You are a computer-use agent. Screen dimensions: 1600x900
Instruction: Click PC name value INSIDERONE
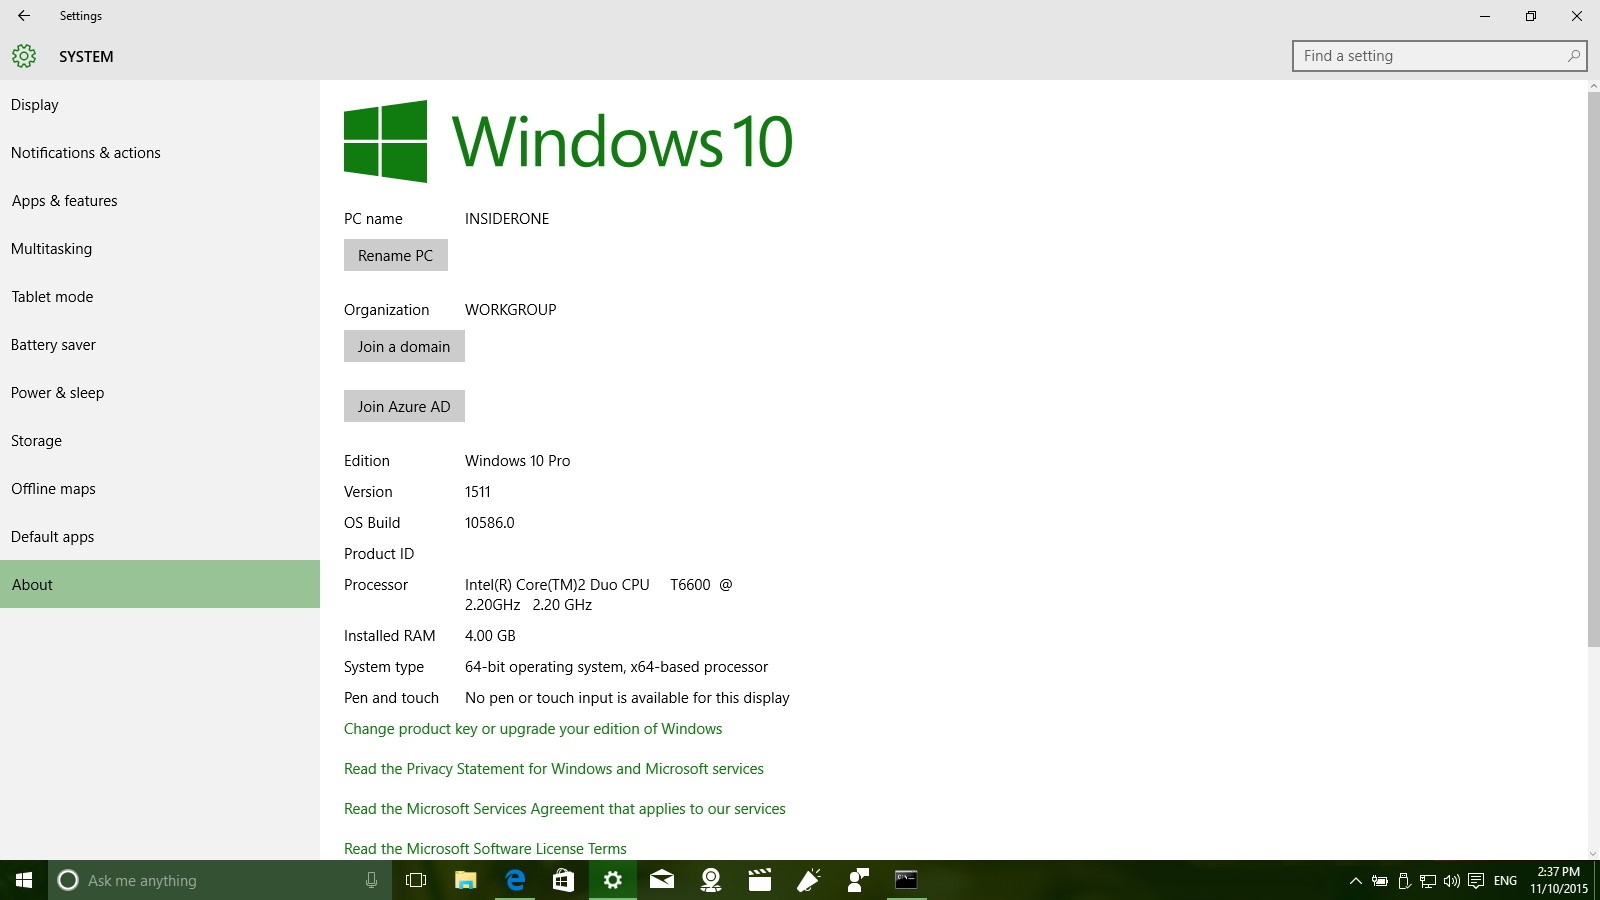[507, 219]
